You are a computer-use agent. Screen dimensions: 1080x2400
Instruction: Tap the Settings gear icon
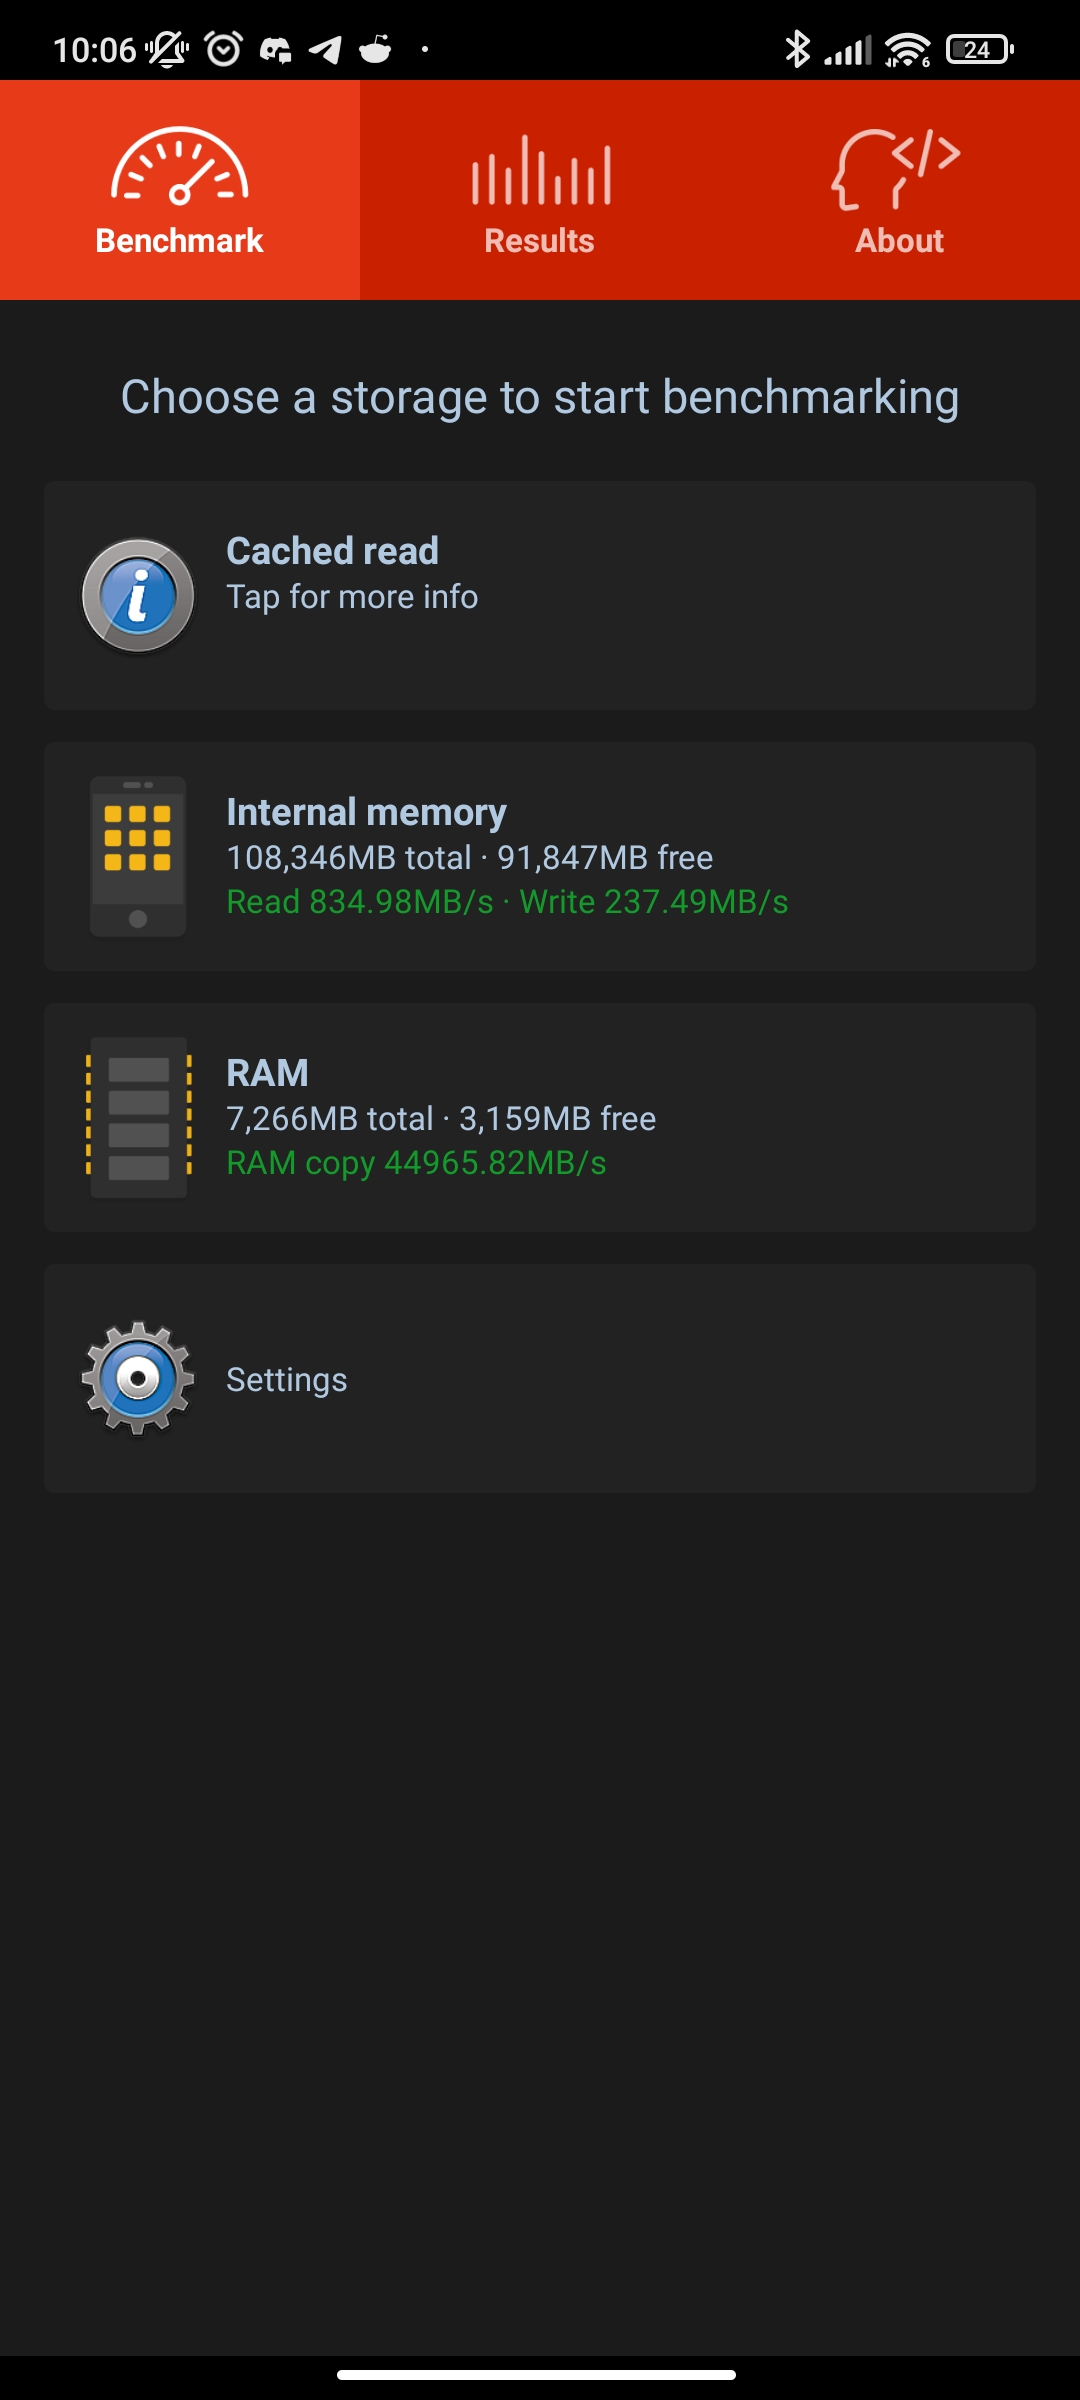pos(138,1379)
